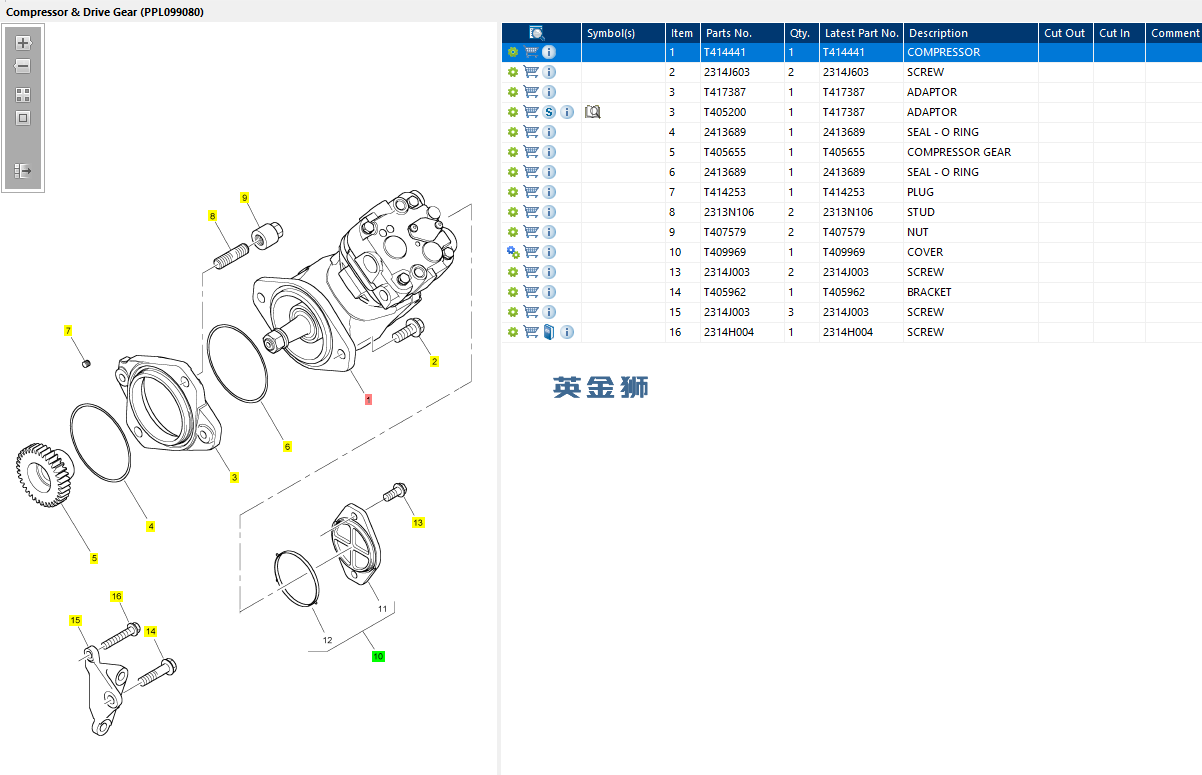Select the BRACKET T405962 table row
The width and height of the screenshot is (1202, 775).
click(x=929, y=292)
